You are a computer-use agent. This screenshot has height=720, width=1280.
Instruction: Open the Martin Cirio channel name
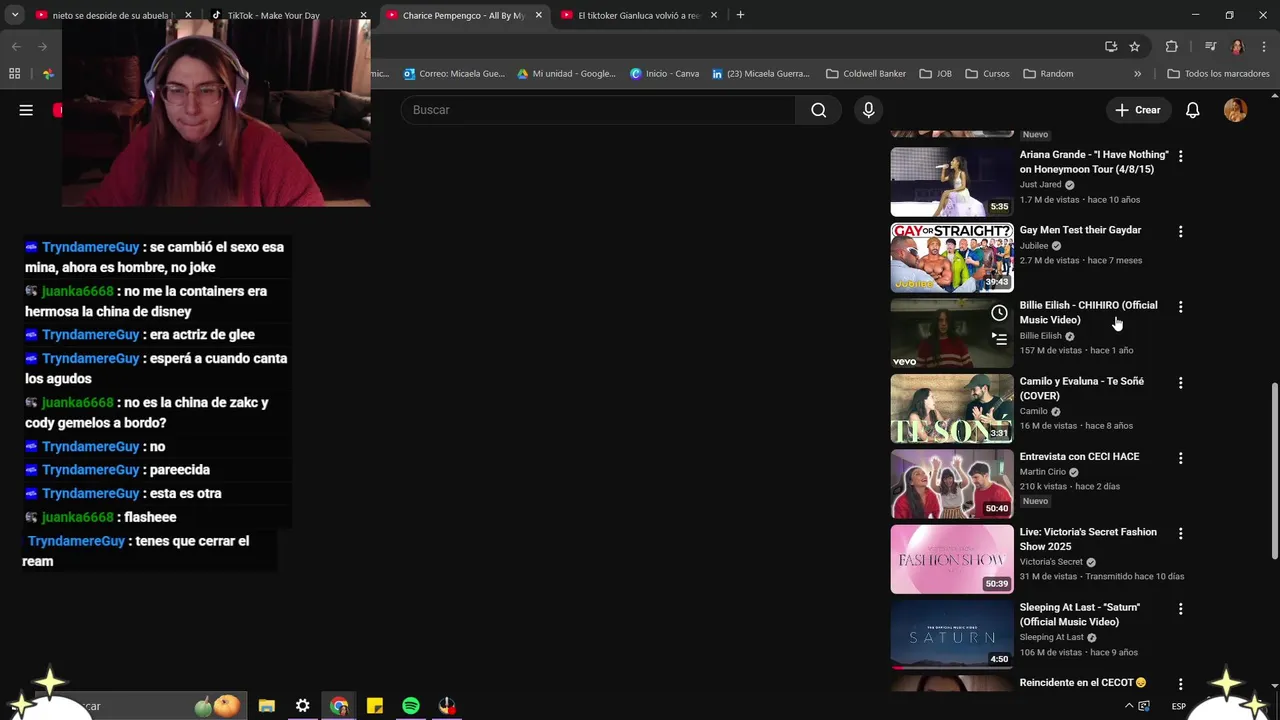pyautogui.click(x=1042, y=472)
